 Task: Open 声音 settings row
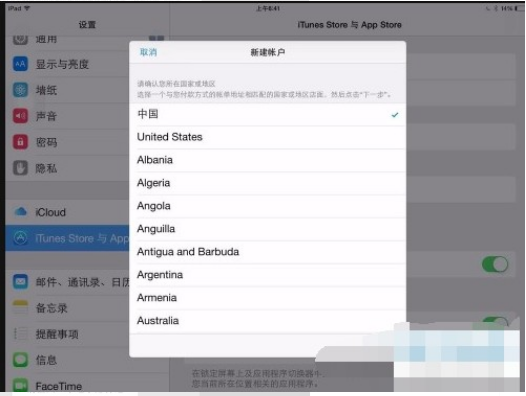tap(67, 116)
